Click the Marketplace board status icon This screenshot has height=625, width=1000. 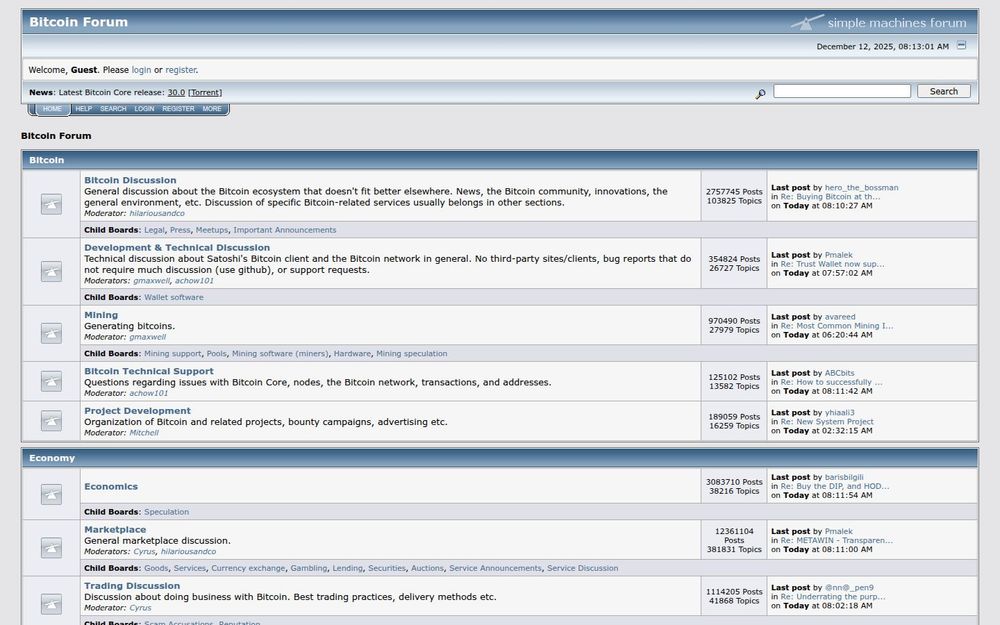(52, 548)
